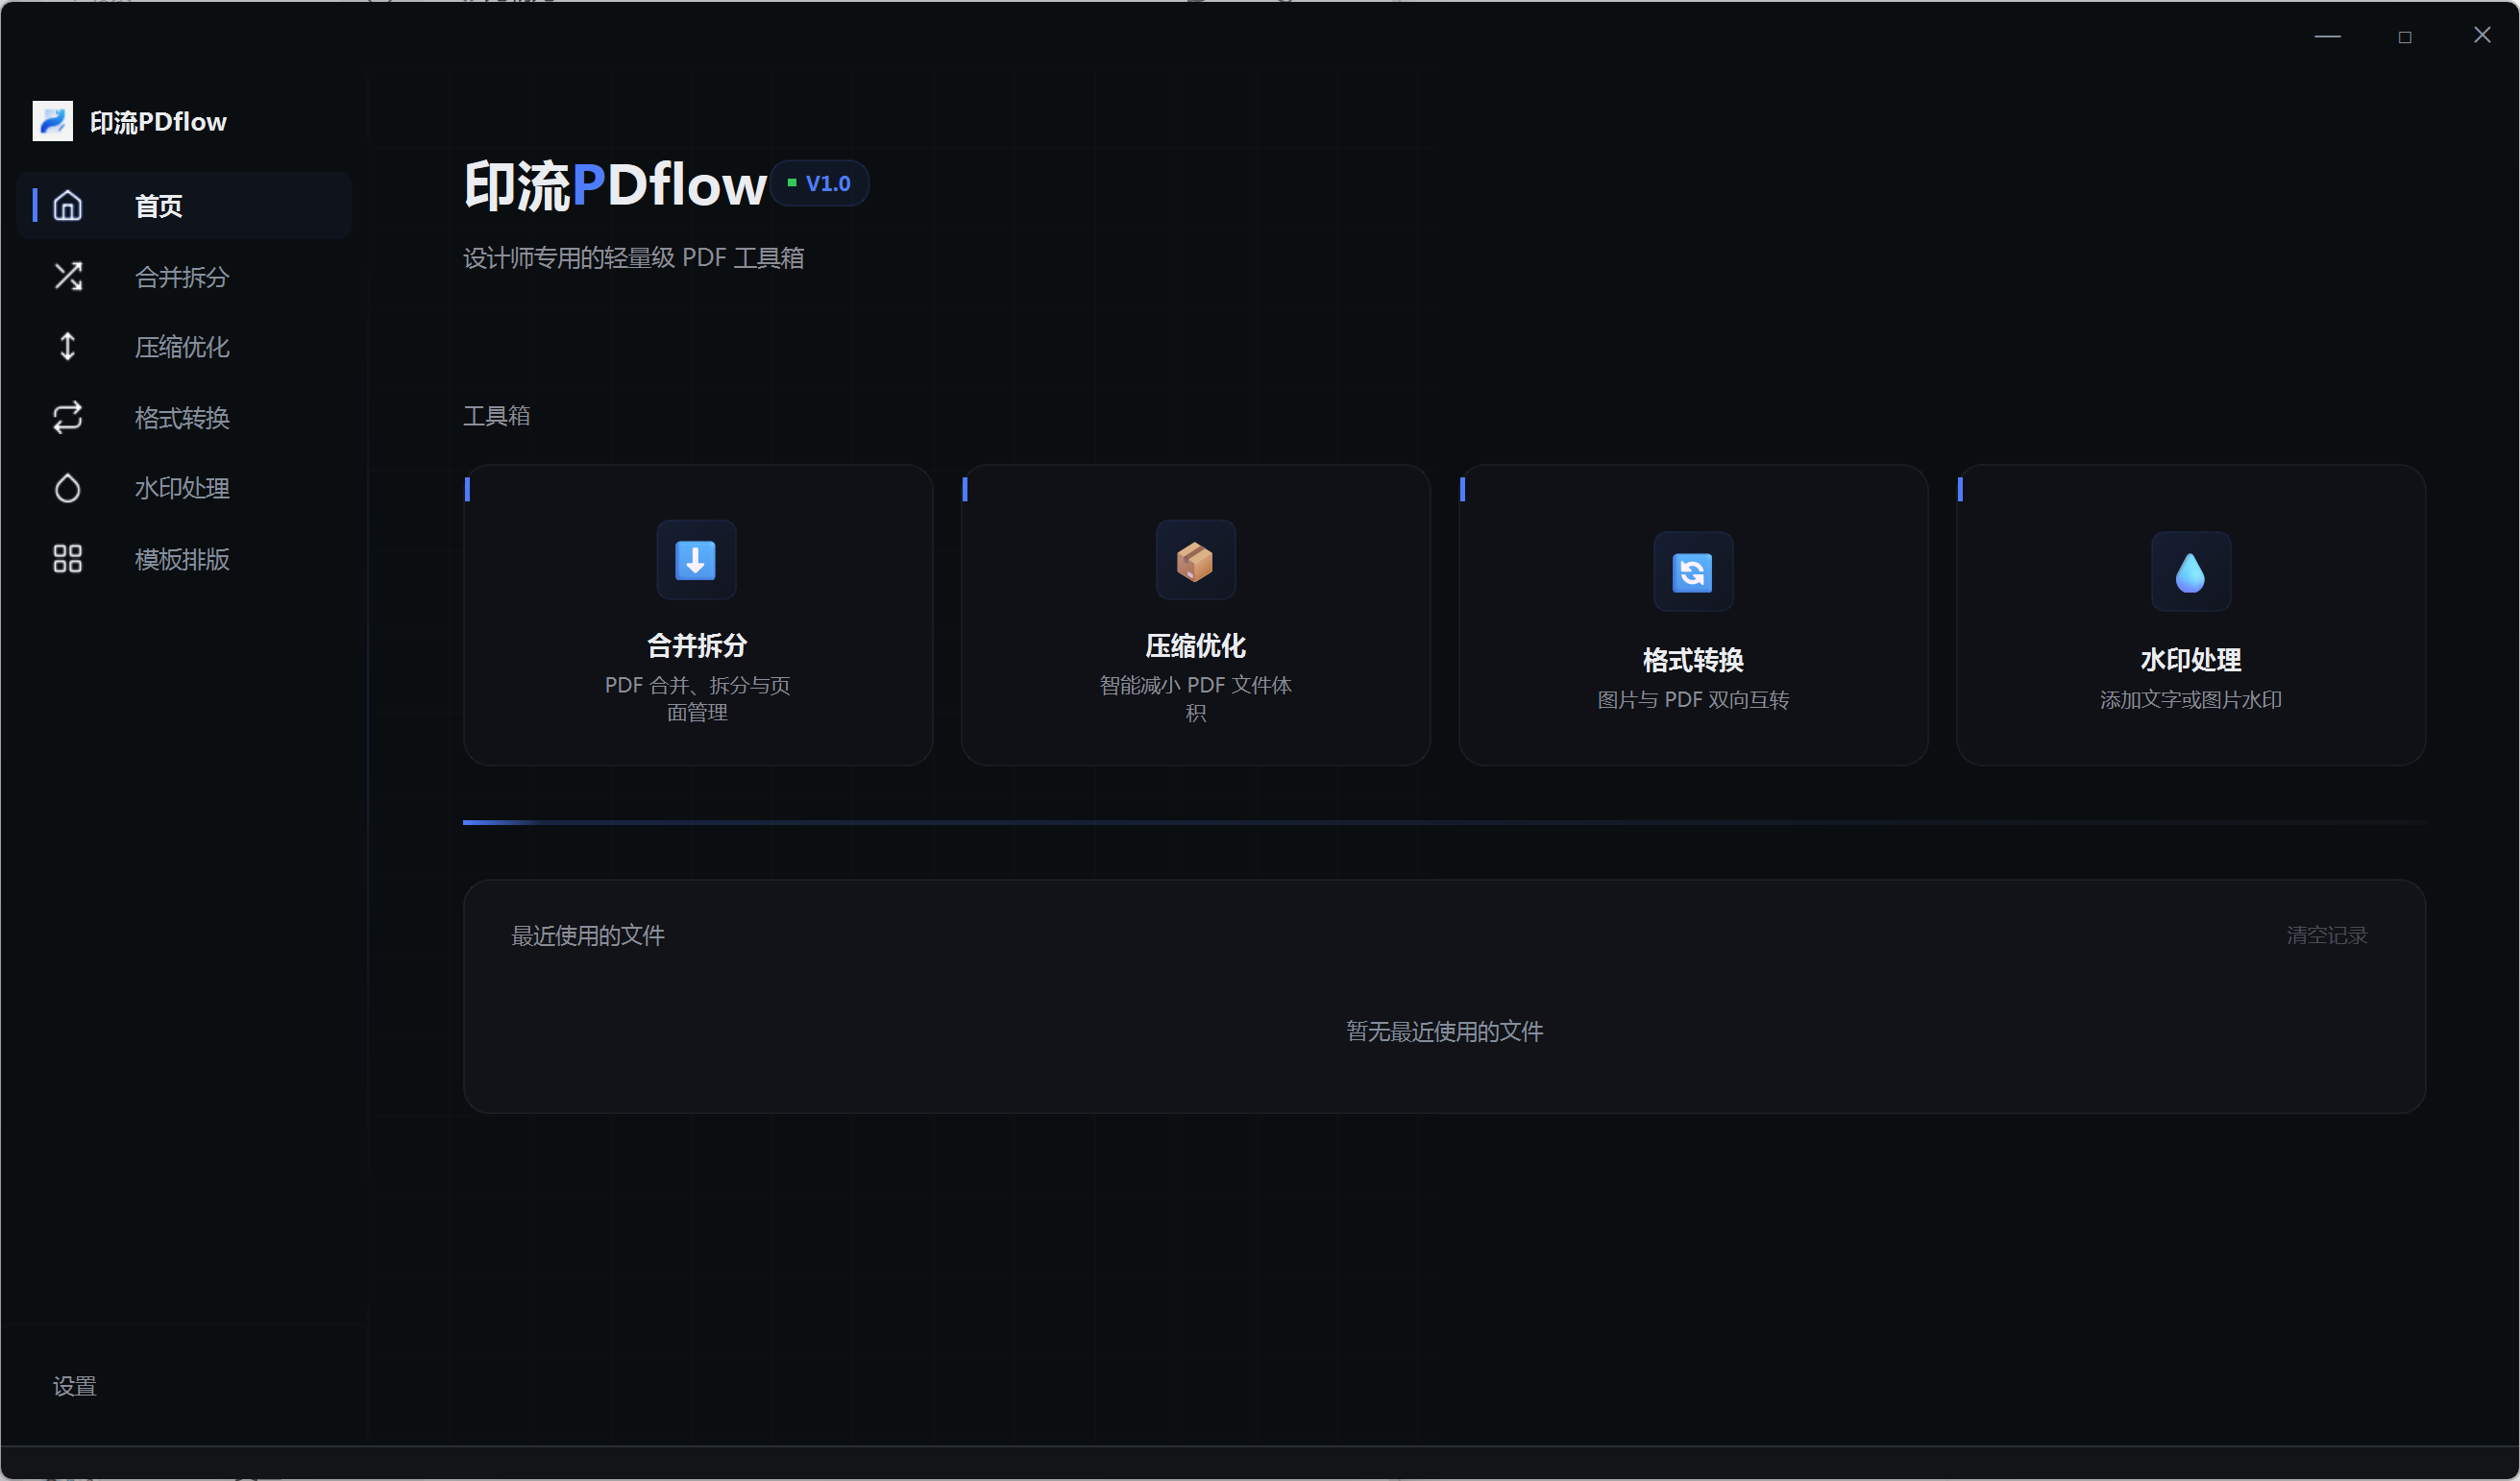Screen dimensions: 2520x1481
Task: Click the package box icon on 压缩优化 card
Action: (x=1195, y=560)
